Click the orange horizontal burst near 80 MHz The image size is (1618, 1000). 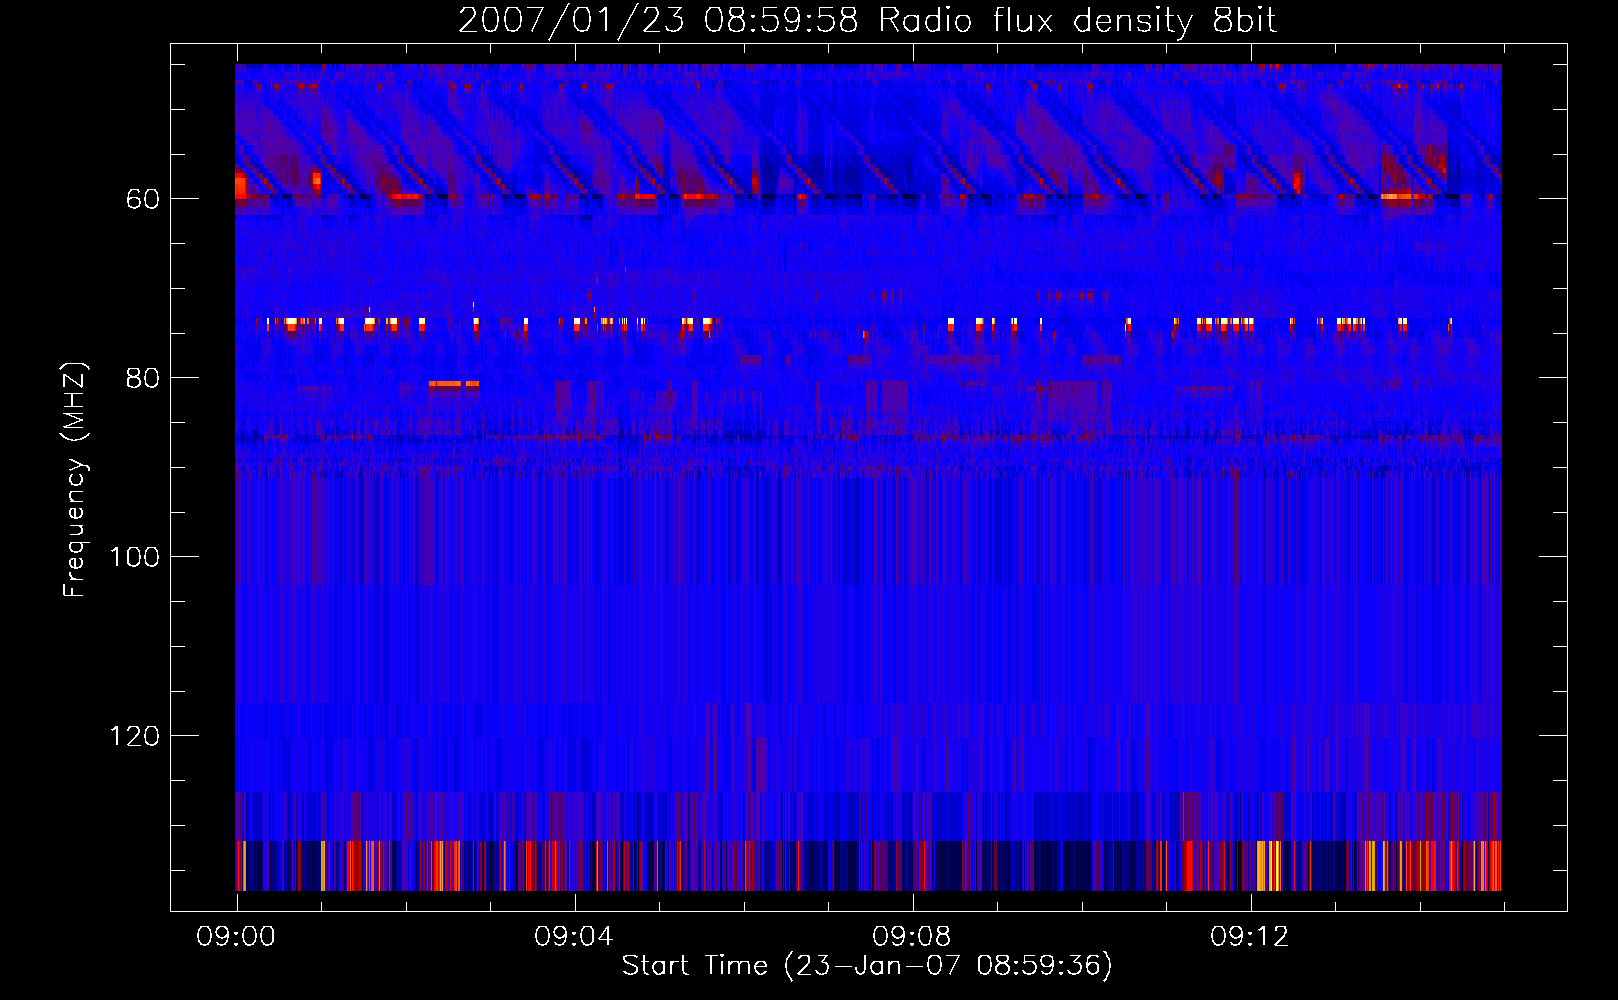coord(454,383)
